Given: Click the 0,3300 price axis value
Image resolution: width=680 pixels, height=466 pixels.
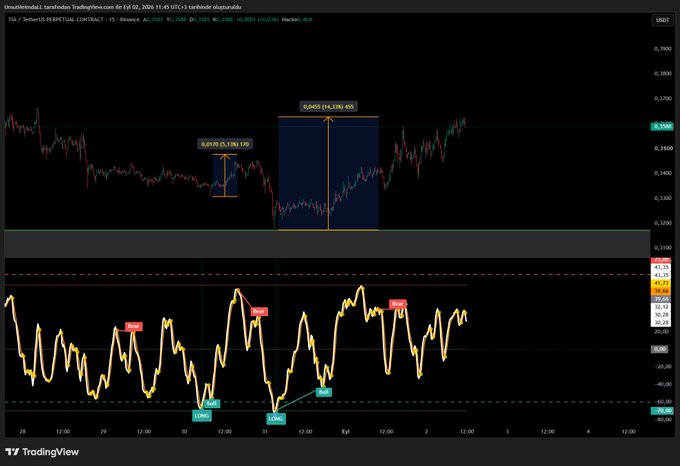Looking at the screenshot, I should point(663,198).
